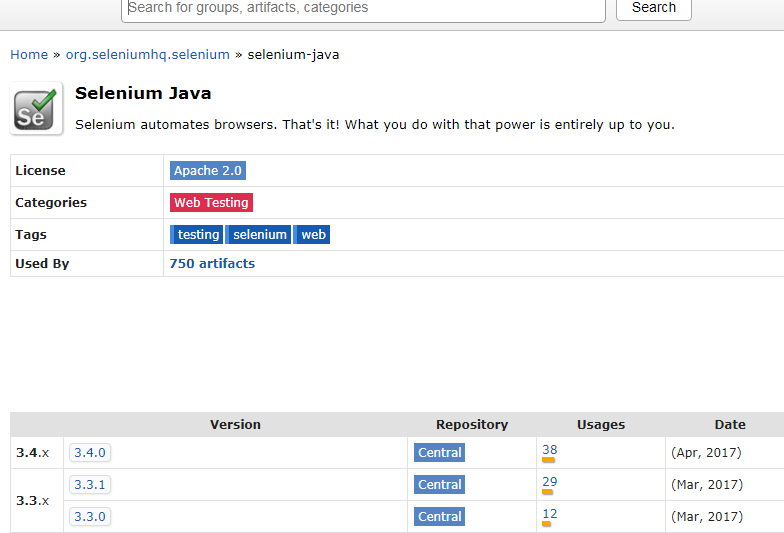Click Central repository badge for 3.3.0

pos(440,516)
